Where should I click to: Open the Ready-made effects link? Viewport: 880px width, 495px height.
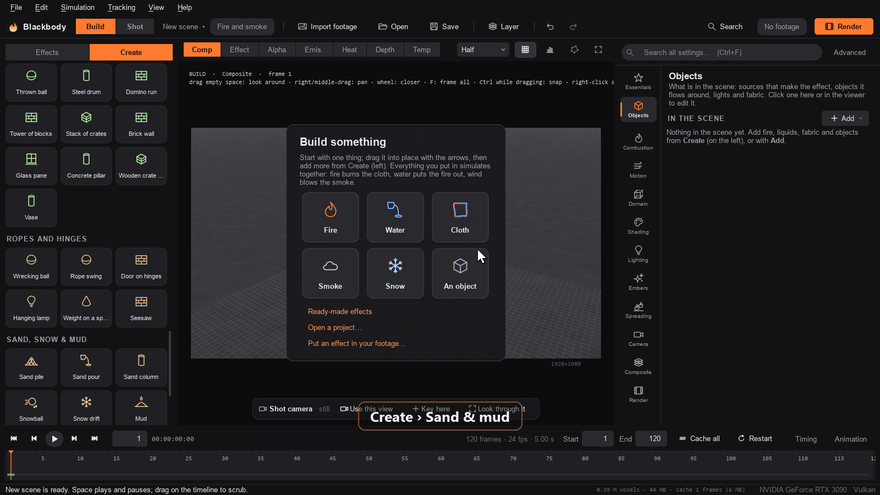pos(340,311)
